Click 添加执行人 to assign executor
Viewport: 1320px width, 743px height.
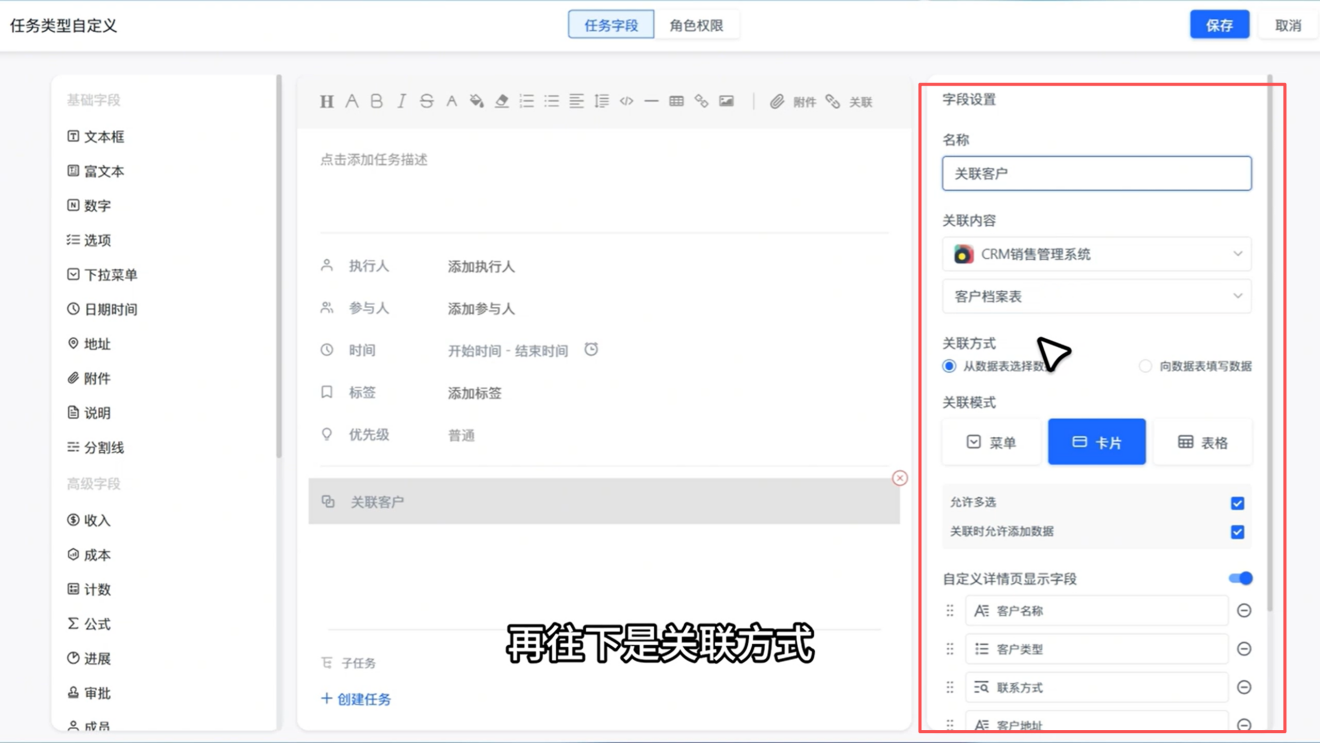click(481, 267)
